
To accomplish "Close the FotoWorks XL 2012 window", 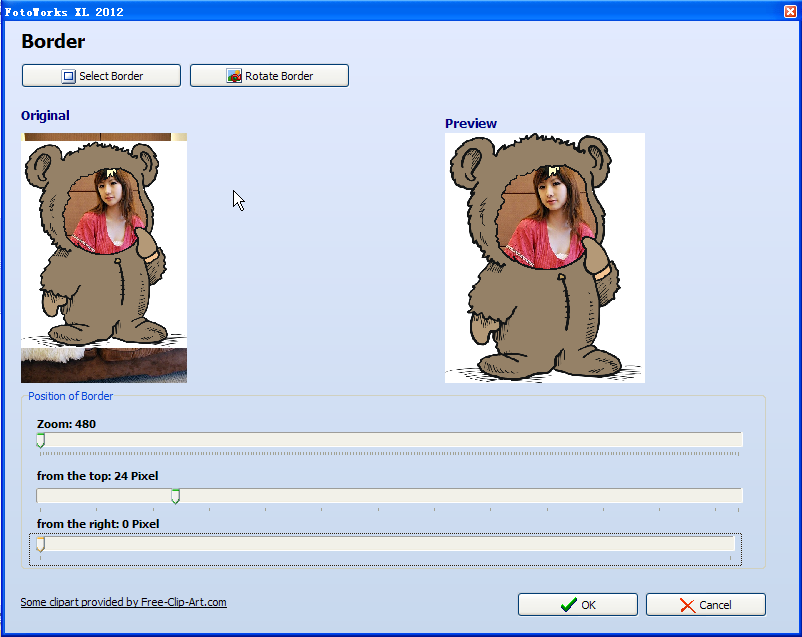I will click(x=790, y=9).
